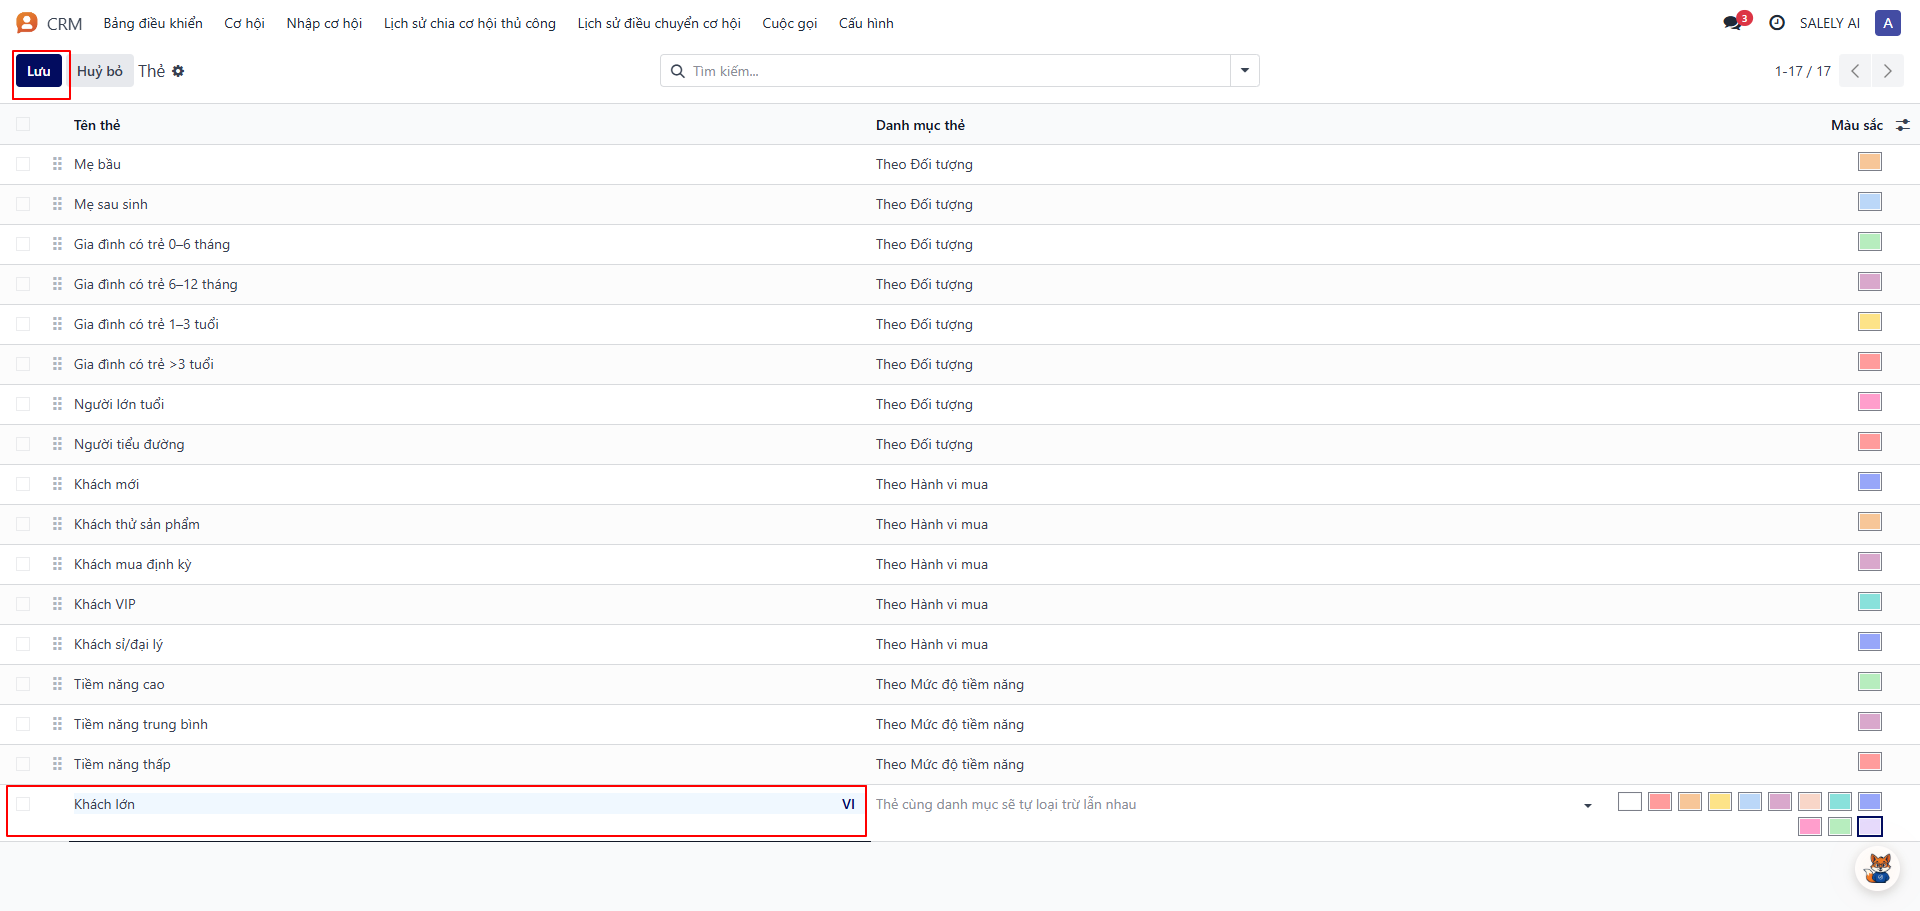Select the Khách mới row checkbox

[x=23, y=484]
